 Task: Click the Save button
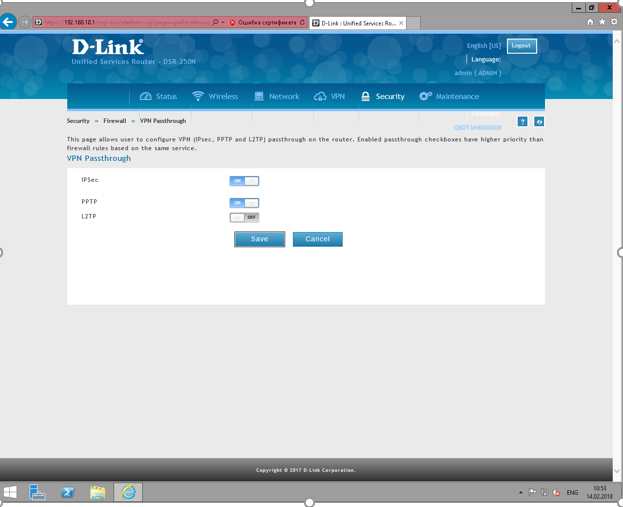pos(259,239)
